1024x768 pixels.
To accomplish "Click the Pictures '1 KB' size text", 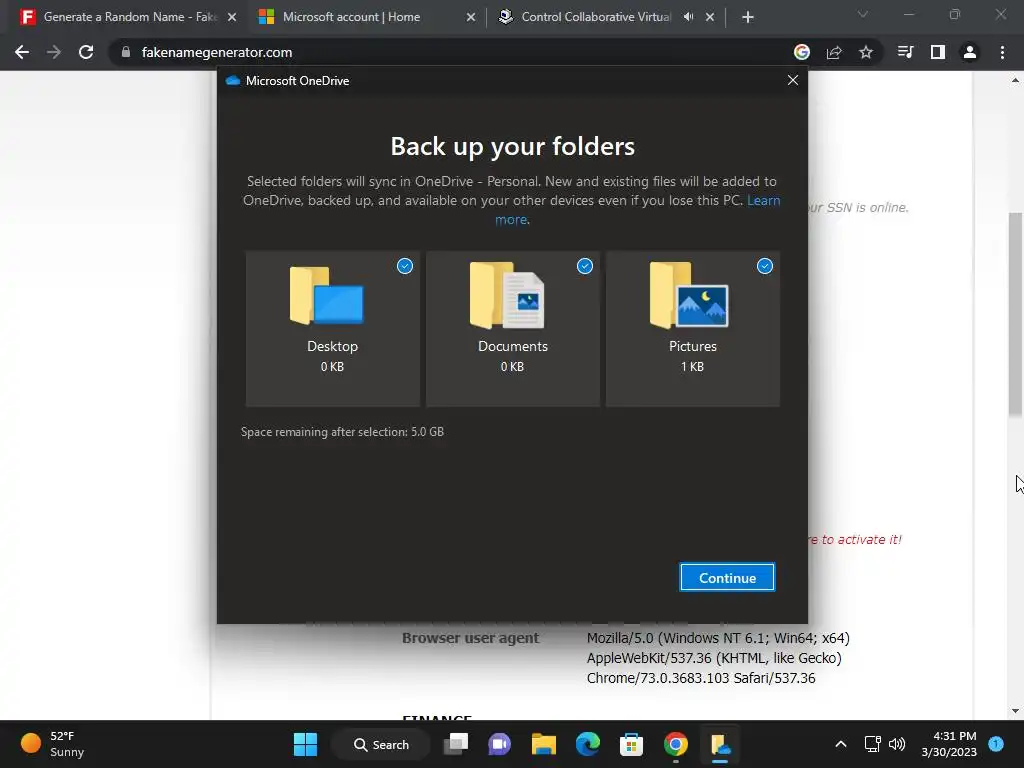I will click(x=692, y=366).
